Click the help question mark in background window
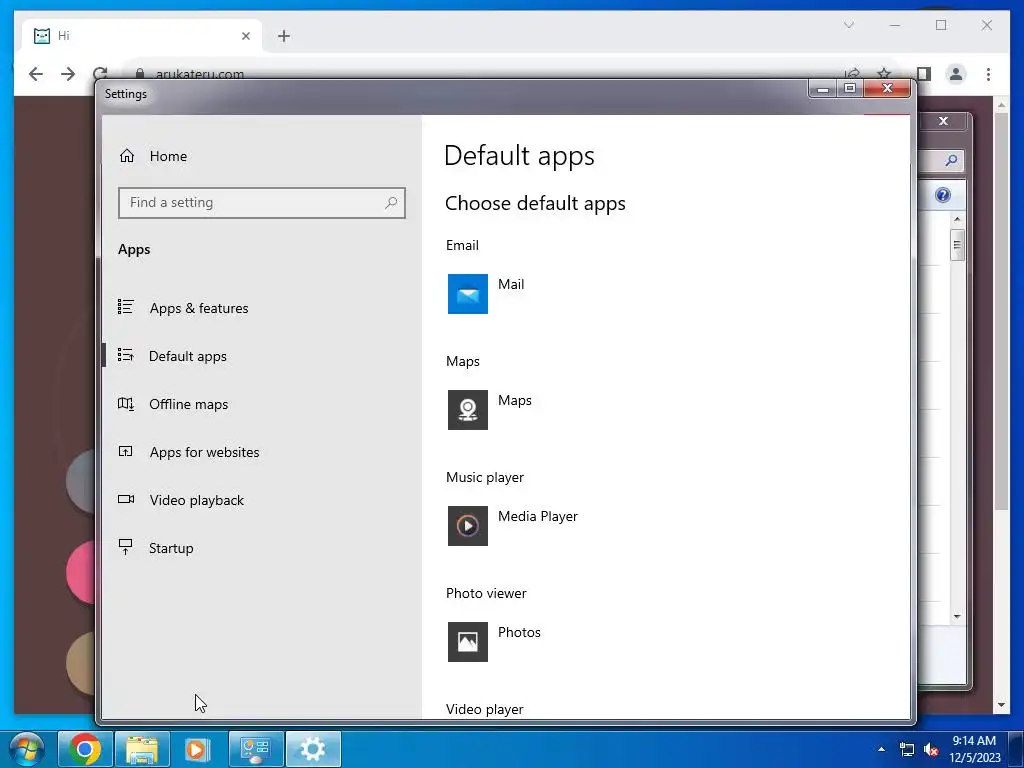The width and height of the screenshot is (1024, 768). (942, 195)
